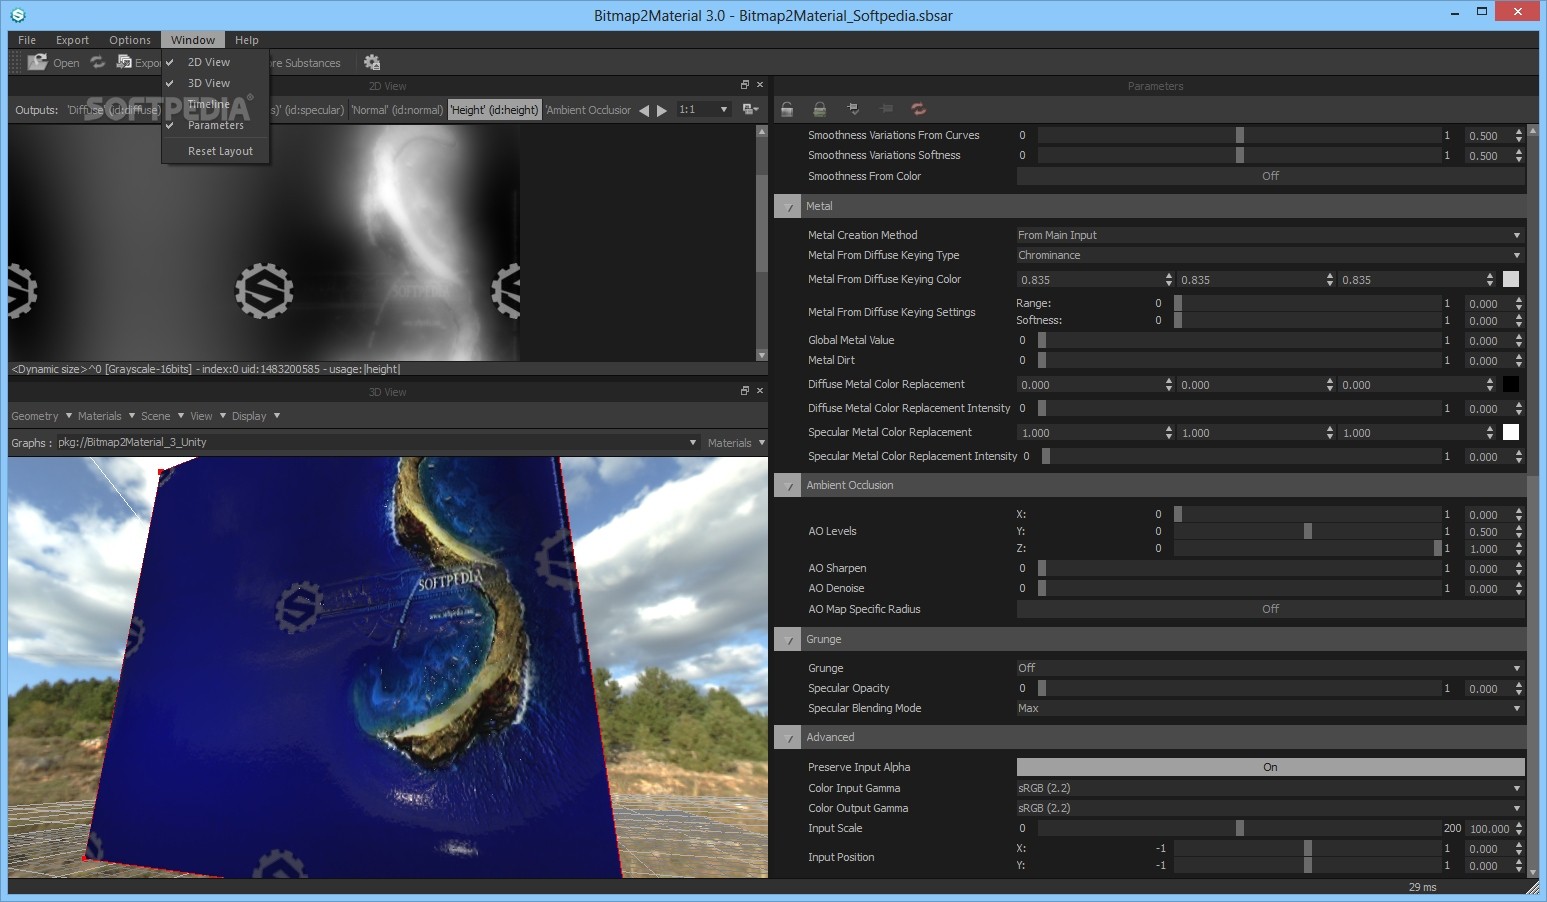The height and width of the screenshot is (902, 1547).
Task: Click the red reset arrows icon in Parameters
Action: pyautogui.click(x=918, y=109)
